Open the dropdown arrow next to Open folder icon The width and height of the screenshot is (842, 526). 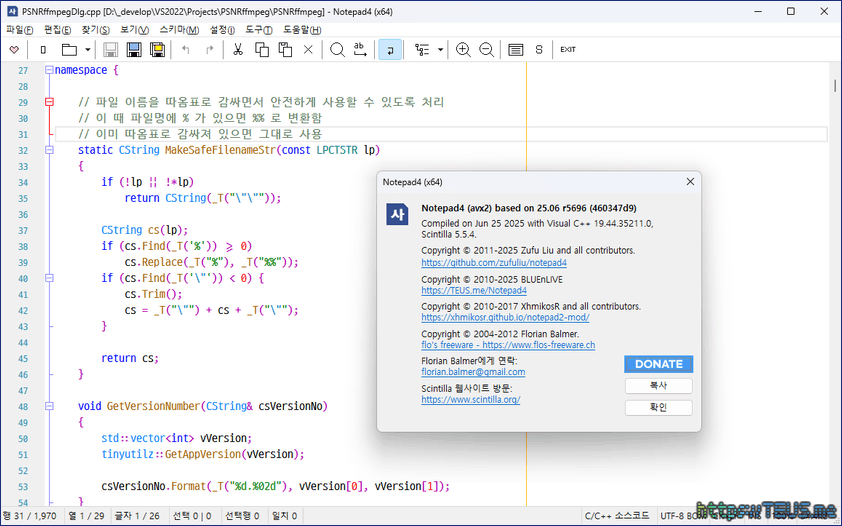point(88,49)
